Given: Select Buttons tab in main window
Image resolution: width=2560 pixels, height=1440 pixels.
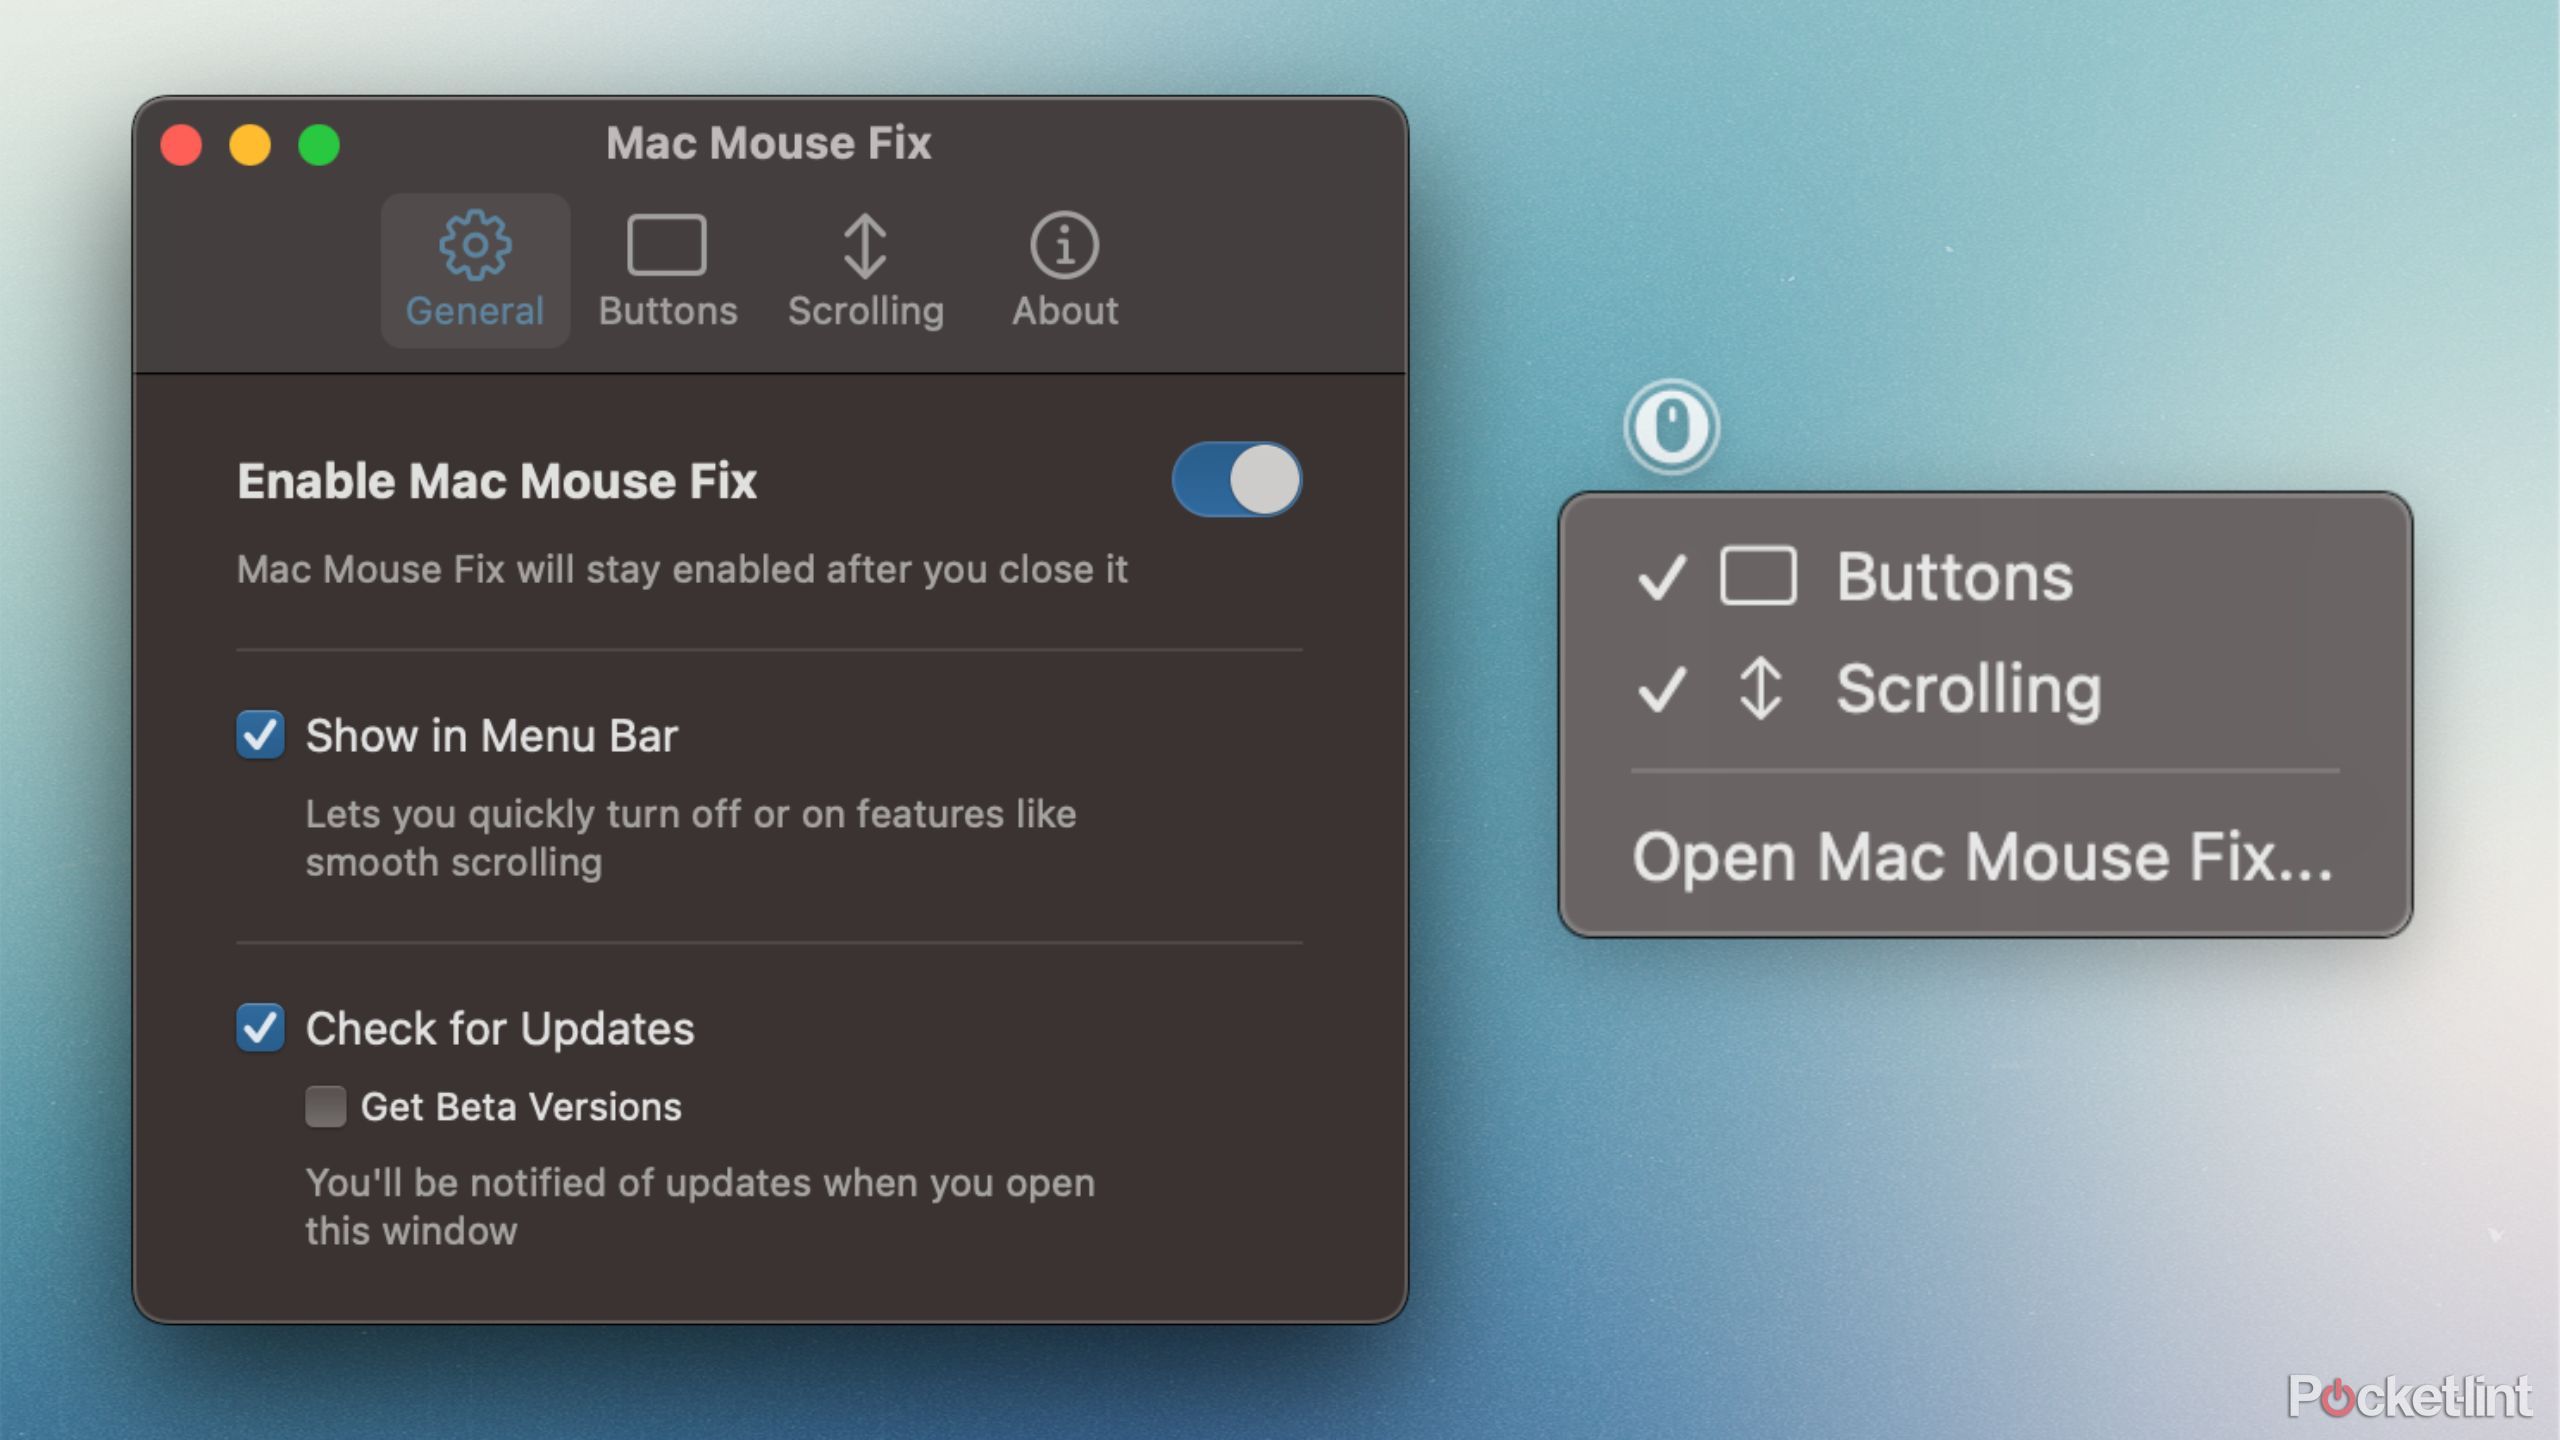Looking at the screenshot, I should pos(666,265).
